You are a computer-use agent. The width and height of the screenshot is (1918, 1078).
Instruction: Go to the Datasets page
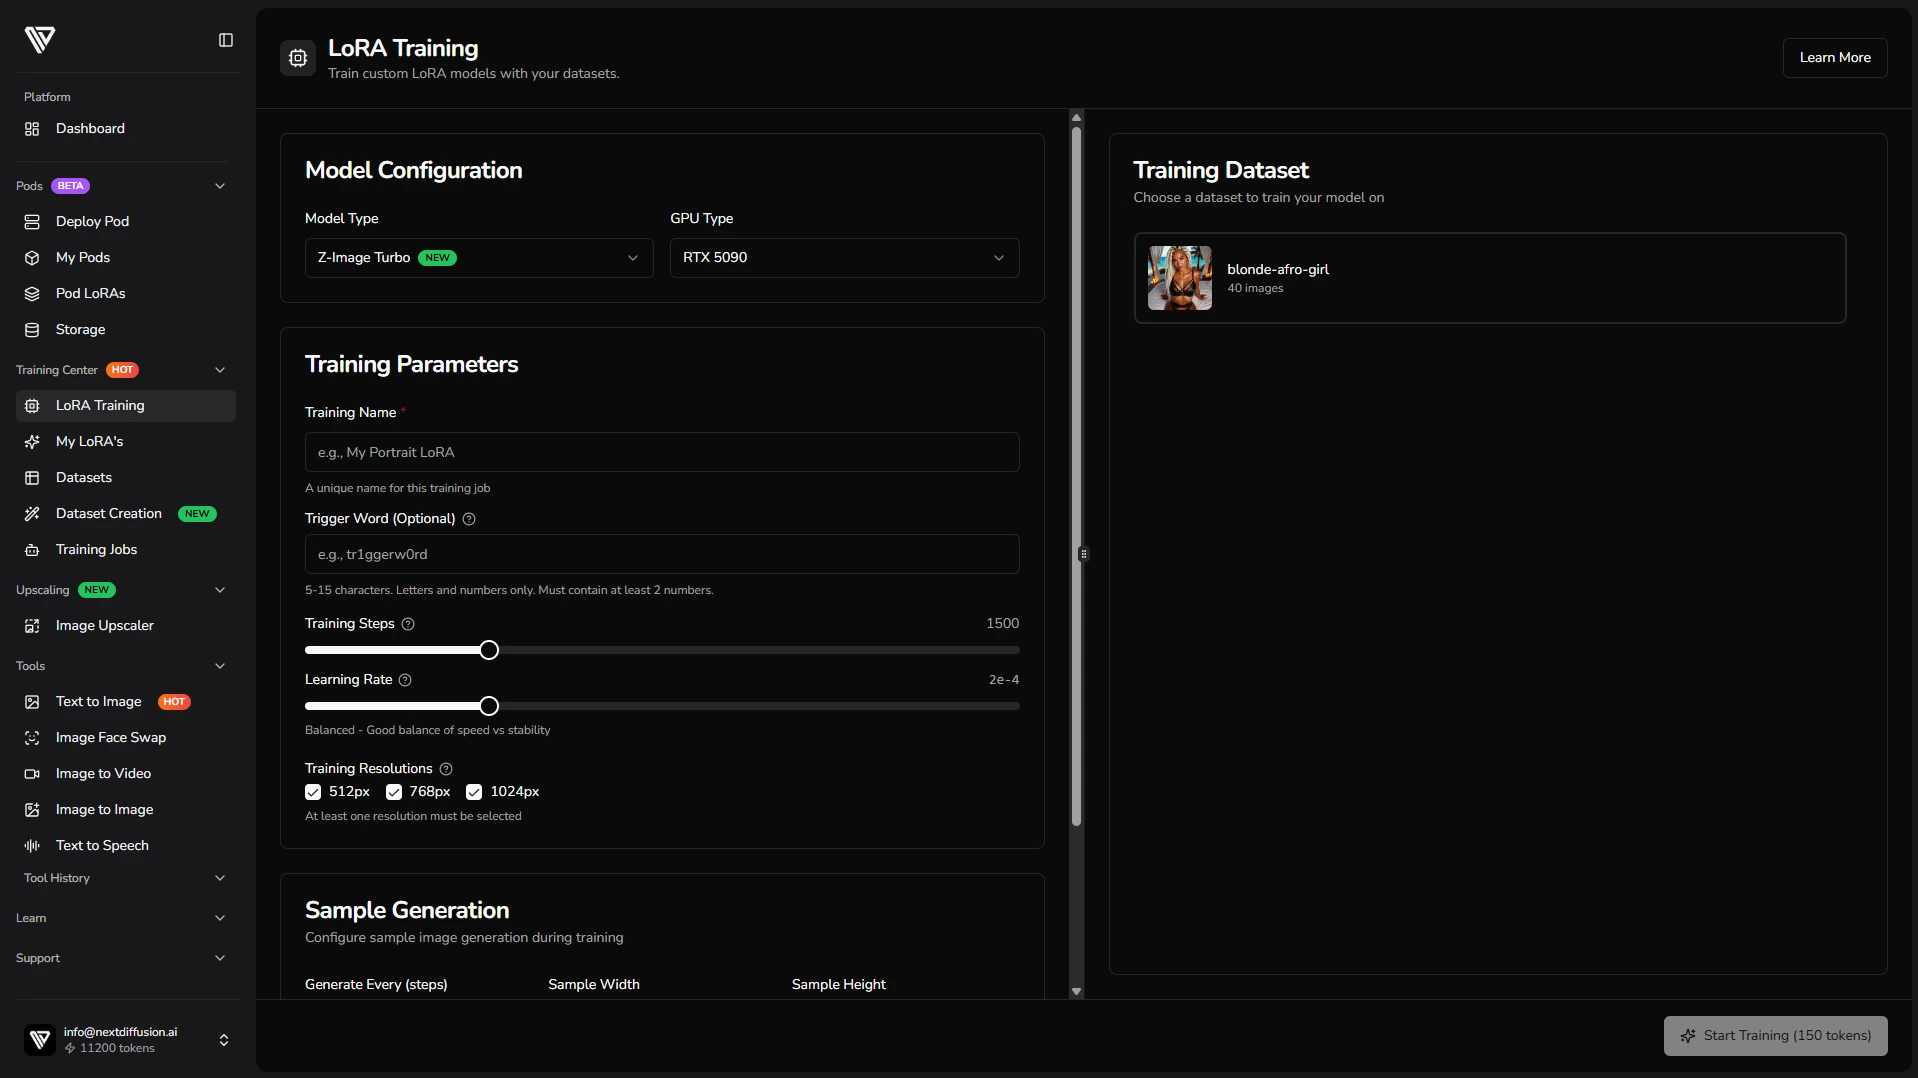click(84, 477)
